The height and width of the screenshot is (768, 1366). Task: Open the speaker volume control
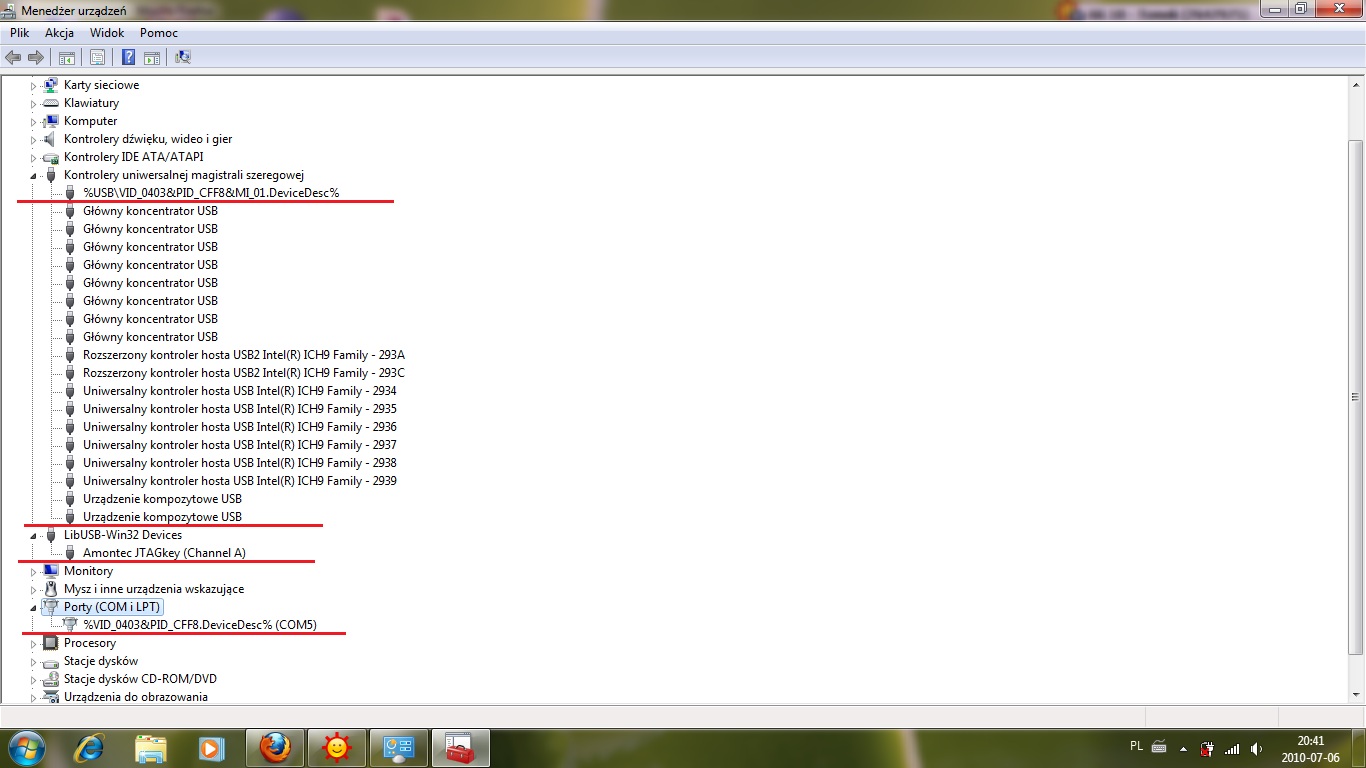pyautogui.click(x=1257, y=747)
